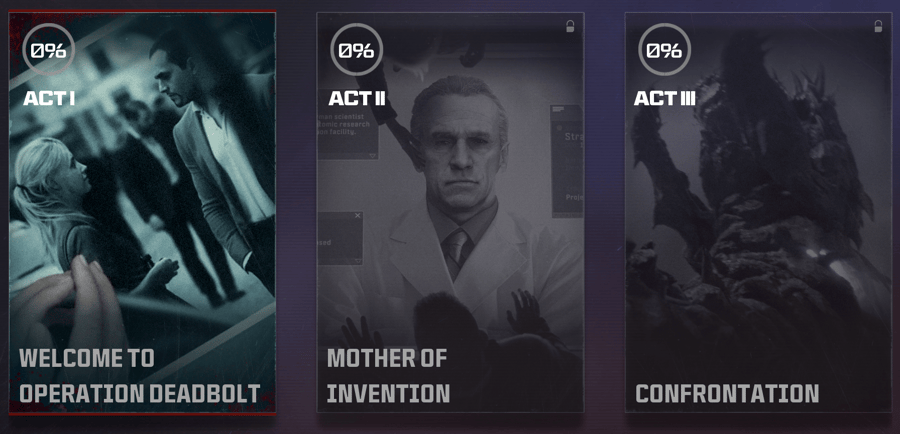This screenshot has width=900, height=434.
Task: Select the ACT II label
Action: click(357, 99)
